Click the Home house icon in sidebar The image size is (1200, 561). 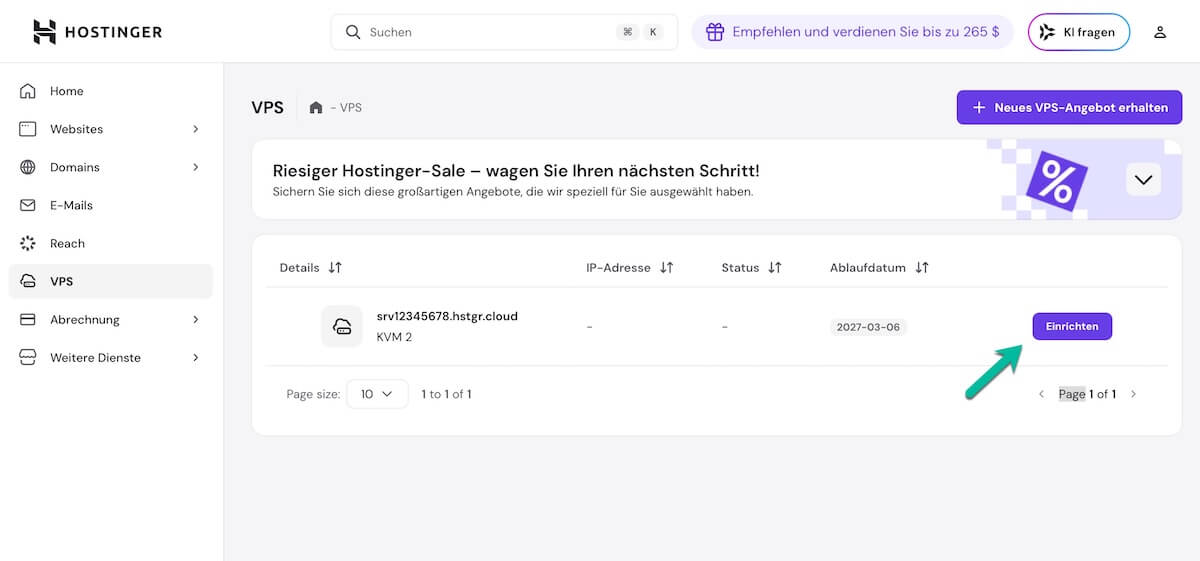(28, 91)
